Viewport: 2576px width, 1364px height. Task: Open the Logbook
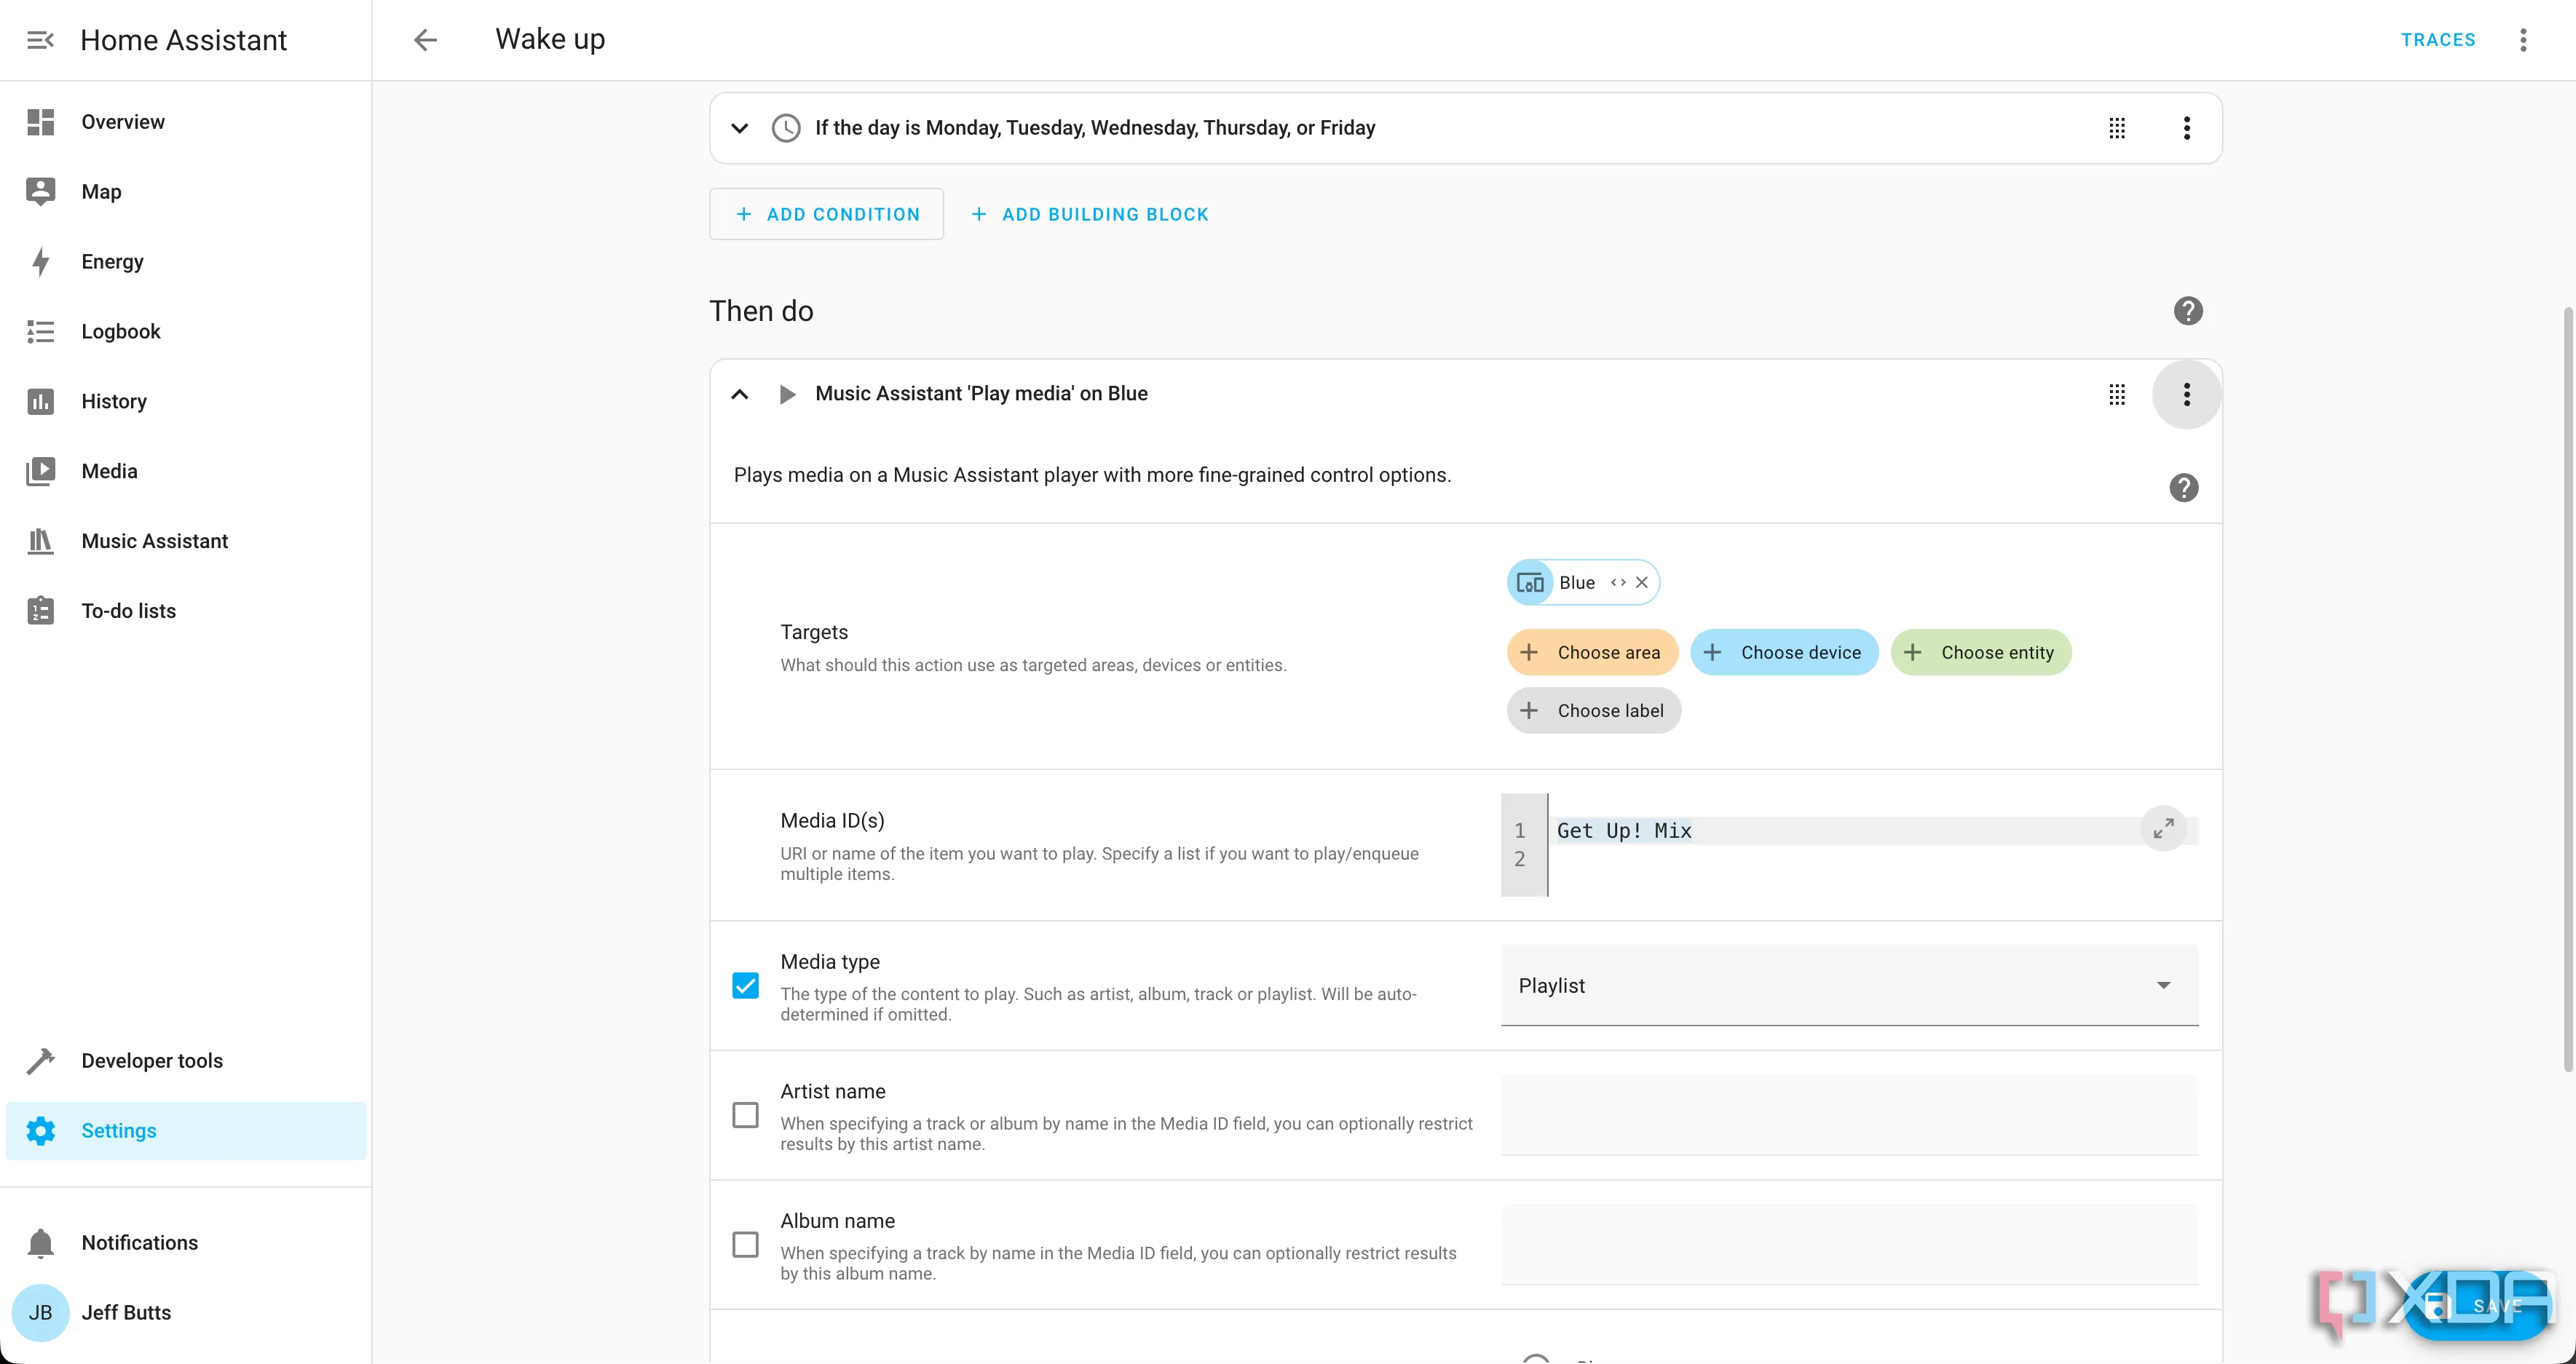click(186, 332)
